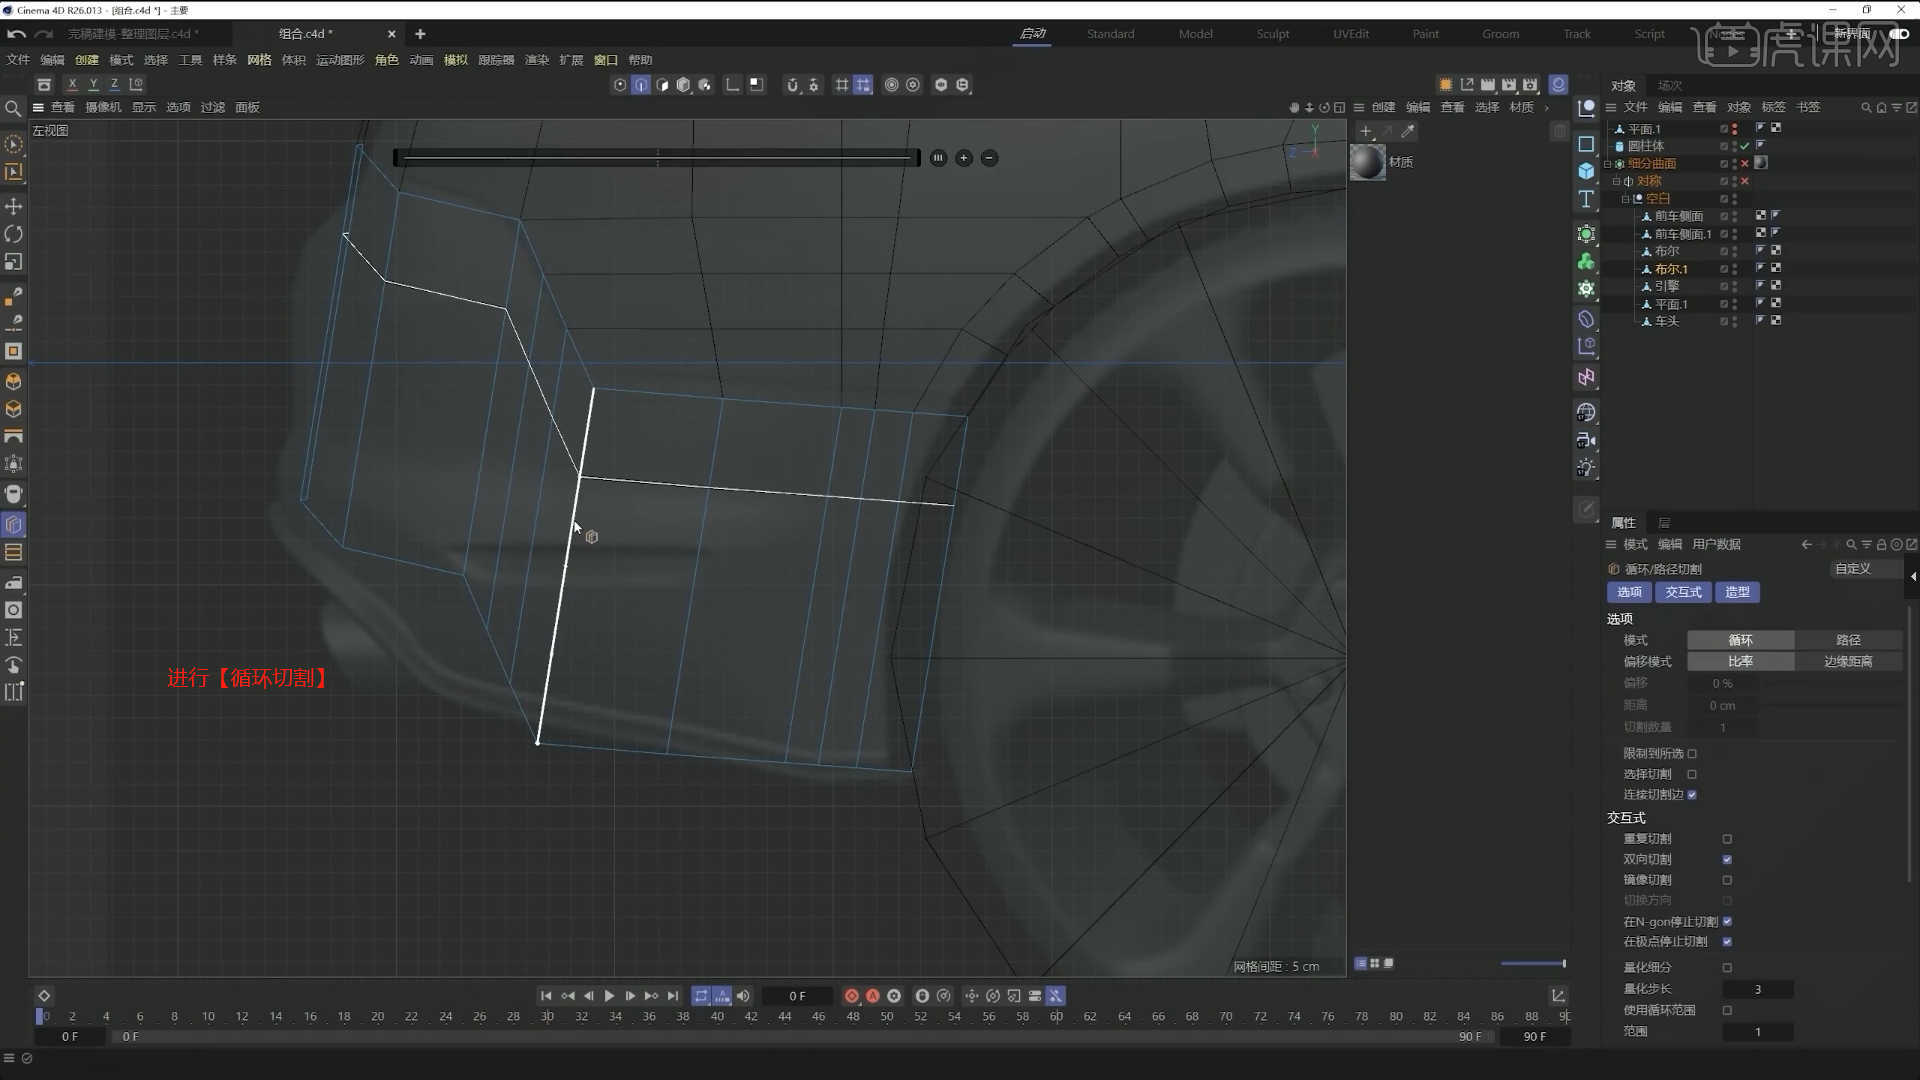Click the viewport search magnifier icon
Image resolution: width=1920 pixels, height=1080 pixels.
click(x=13, y=108)
